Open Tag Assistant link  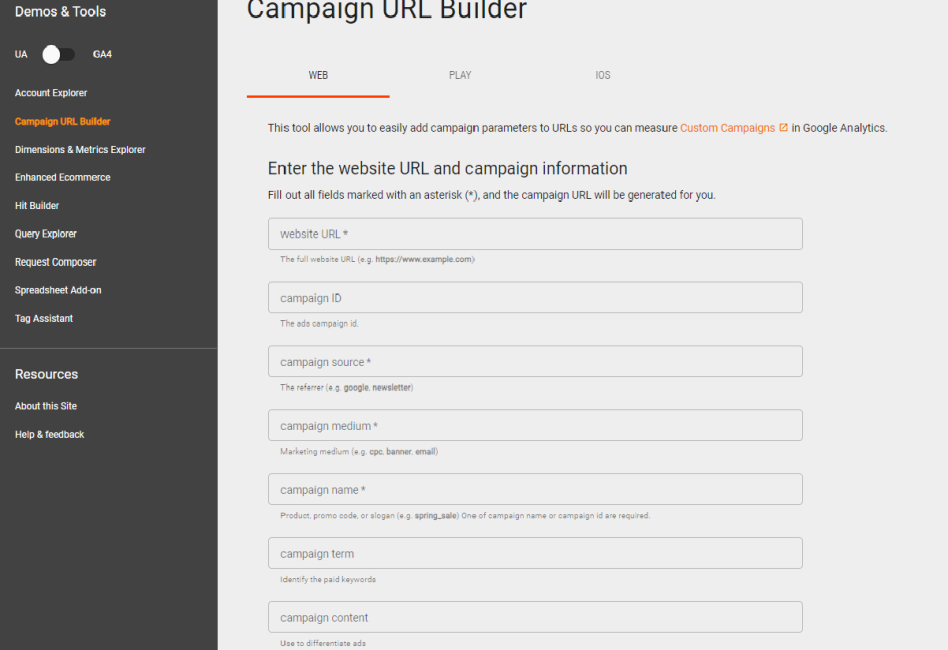(44, 319)
